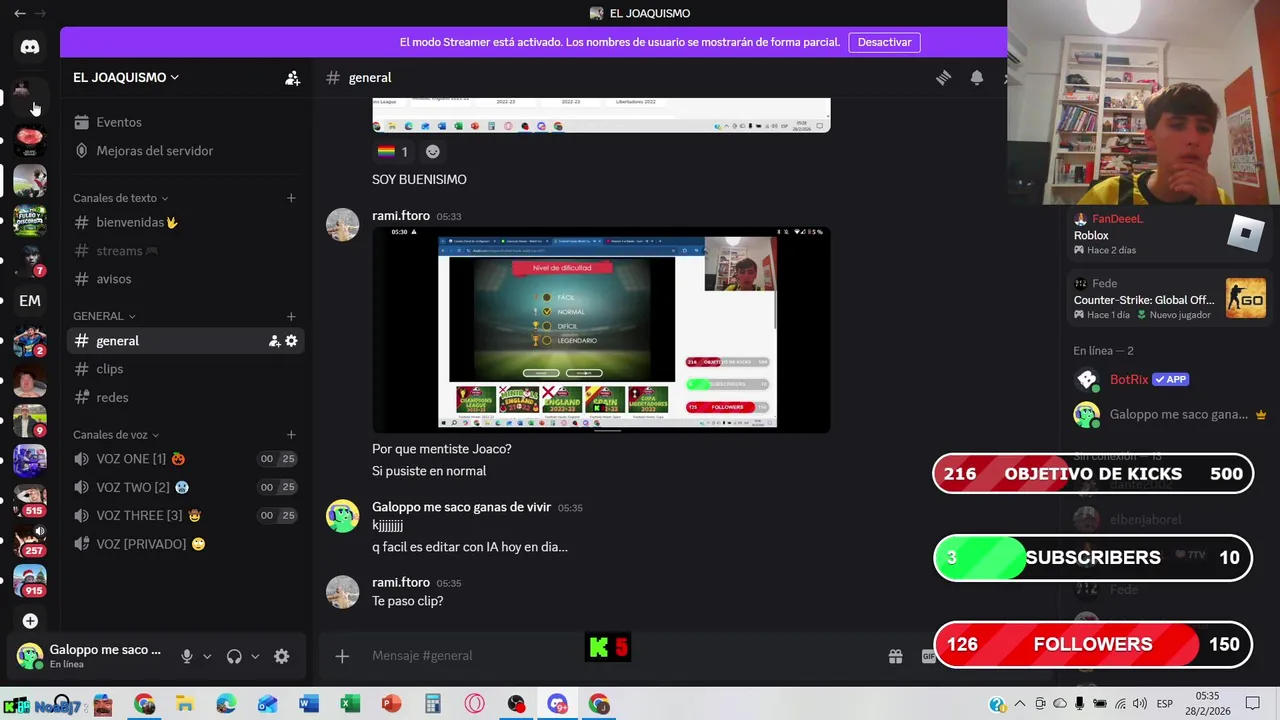Show hidden system tray icons
This screenshot has width=1280, height=720.
1019,704
